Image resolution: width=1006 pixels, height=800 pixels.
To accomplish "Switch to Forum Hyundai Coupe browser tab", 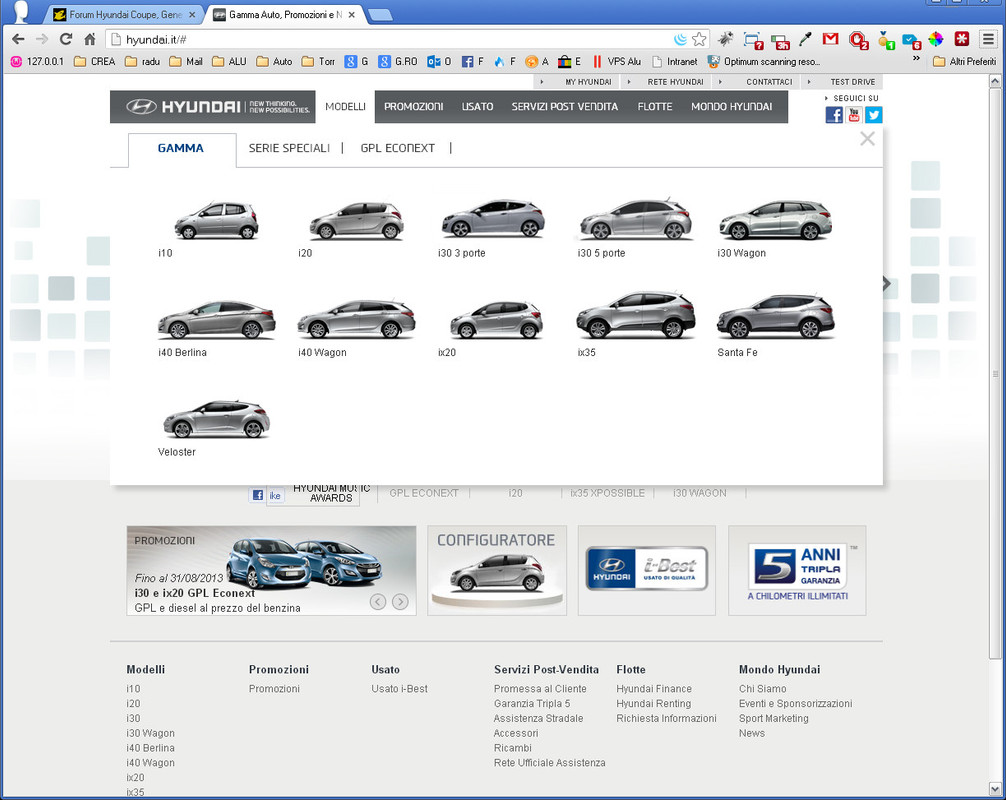I will [x=125, y=14].
